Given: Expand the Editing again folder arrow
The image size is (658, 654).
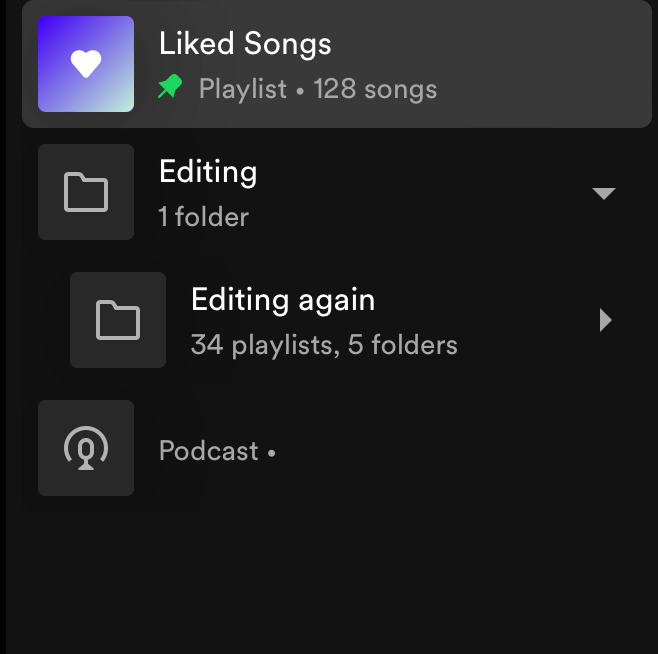Looking at the screenshot, I should coord(604,320).
